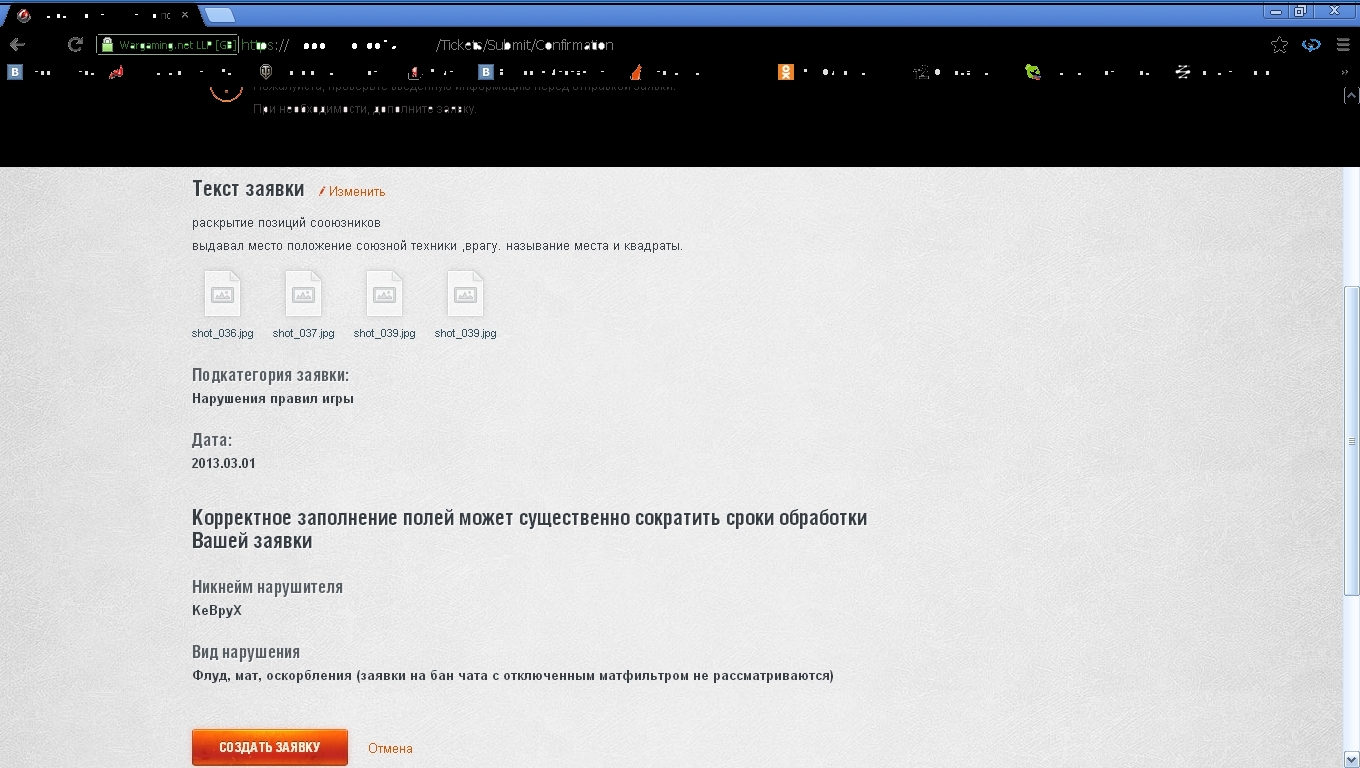The height and width of the screenshot is (768, 1360).
Task: Go back using the browser back arrow
Action: point(17,45)
